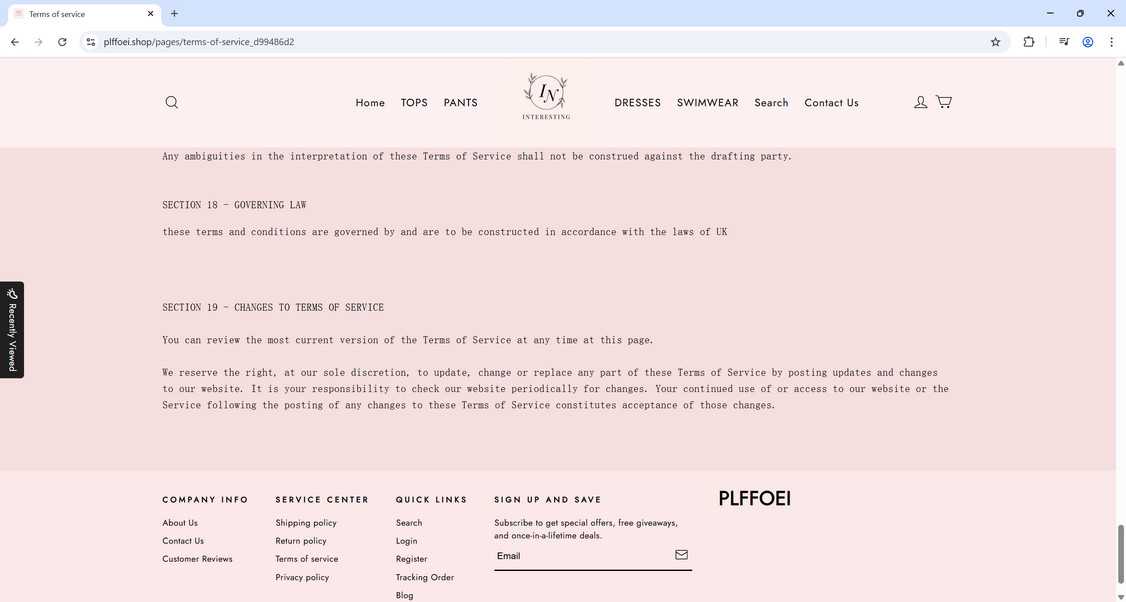Open the browser extensions puzzle icon
1126x602 pixels.
1028,42
